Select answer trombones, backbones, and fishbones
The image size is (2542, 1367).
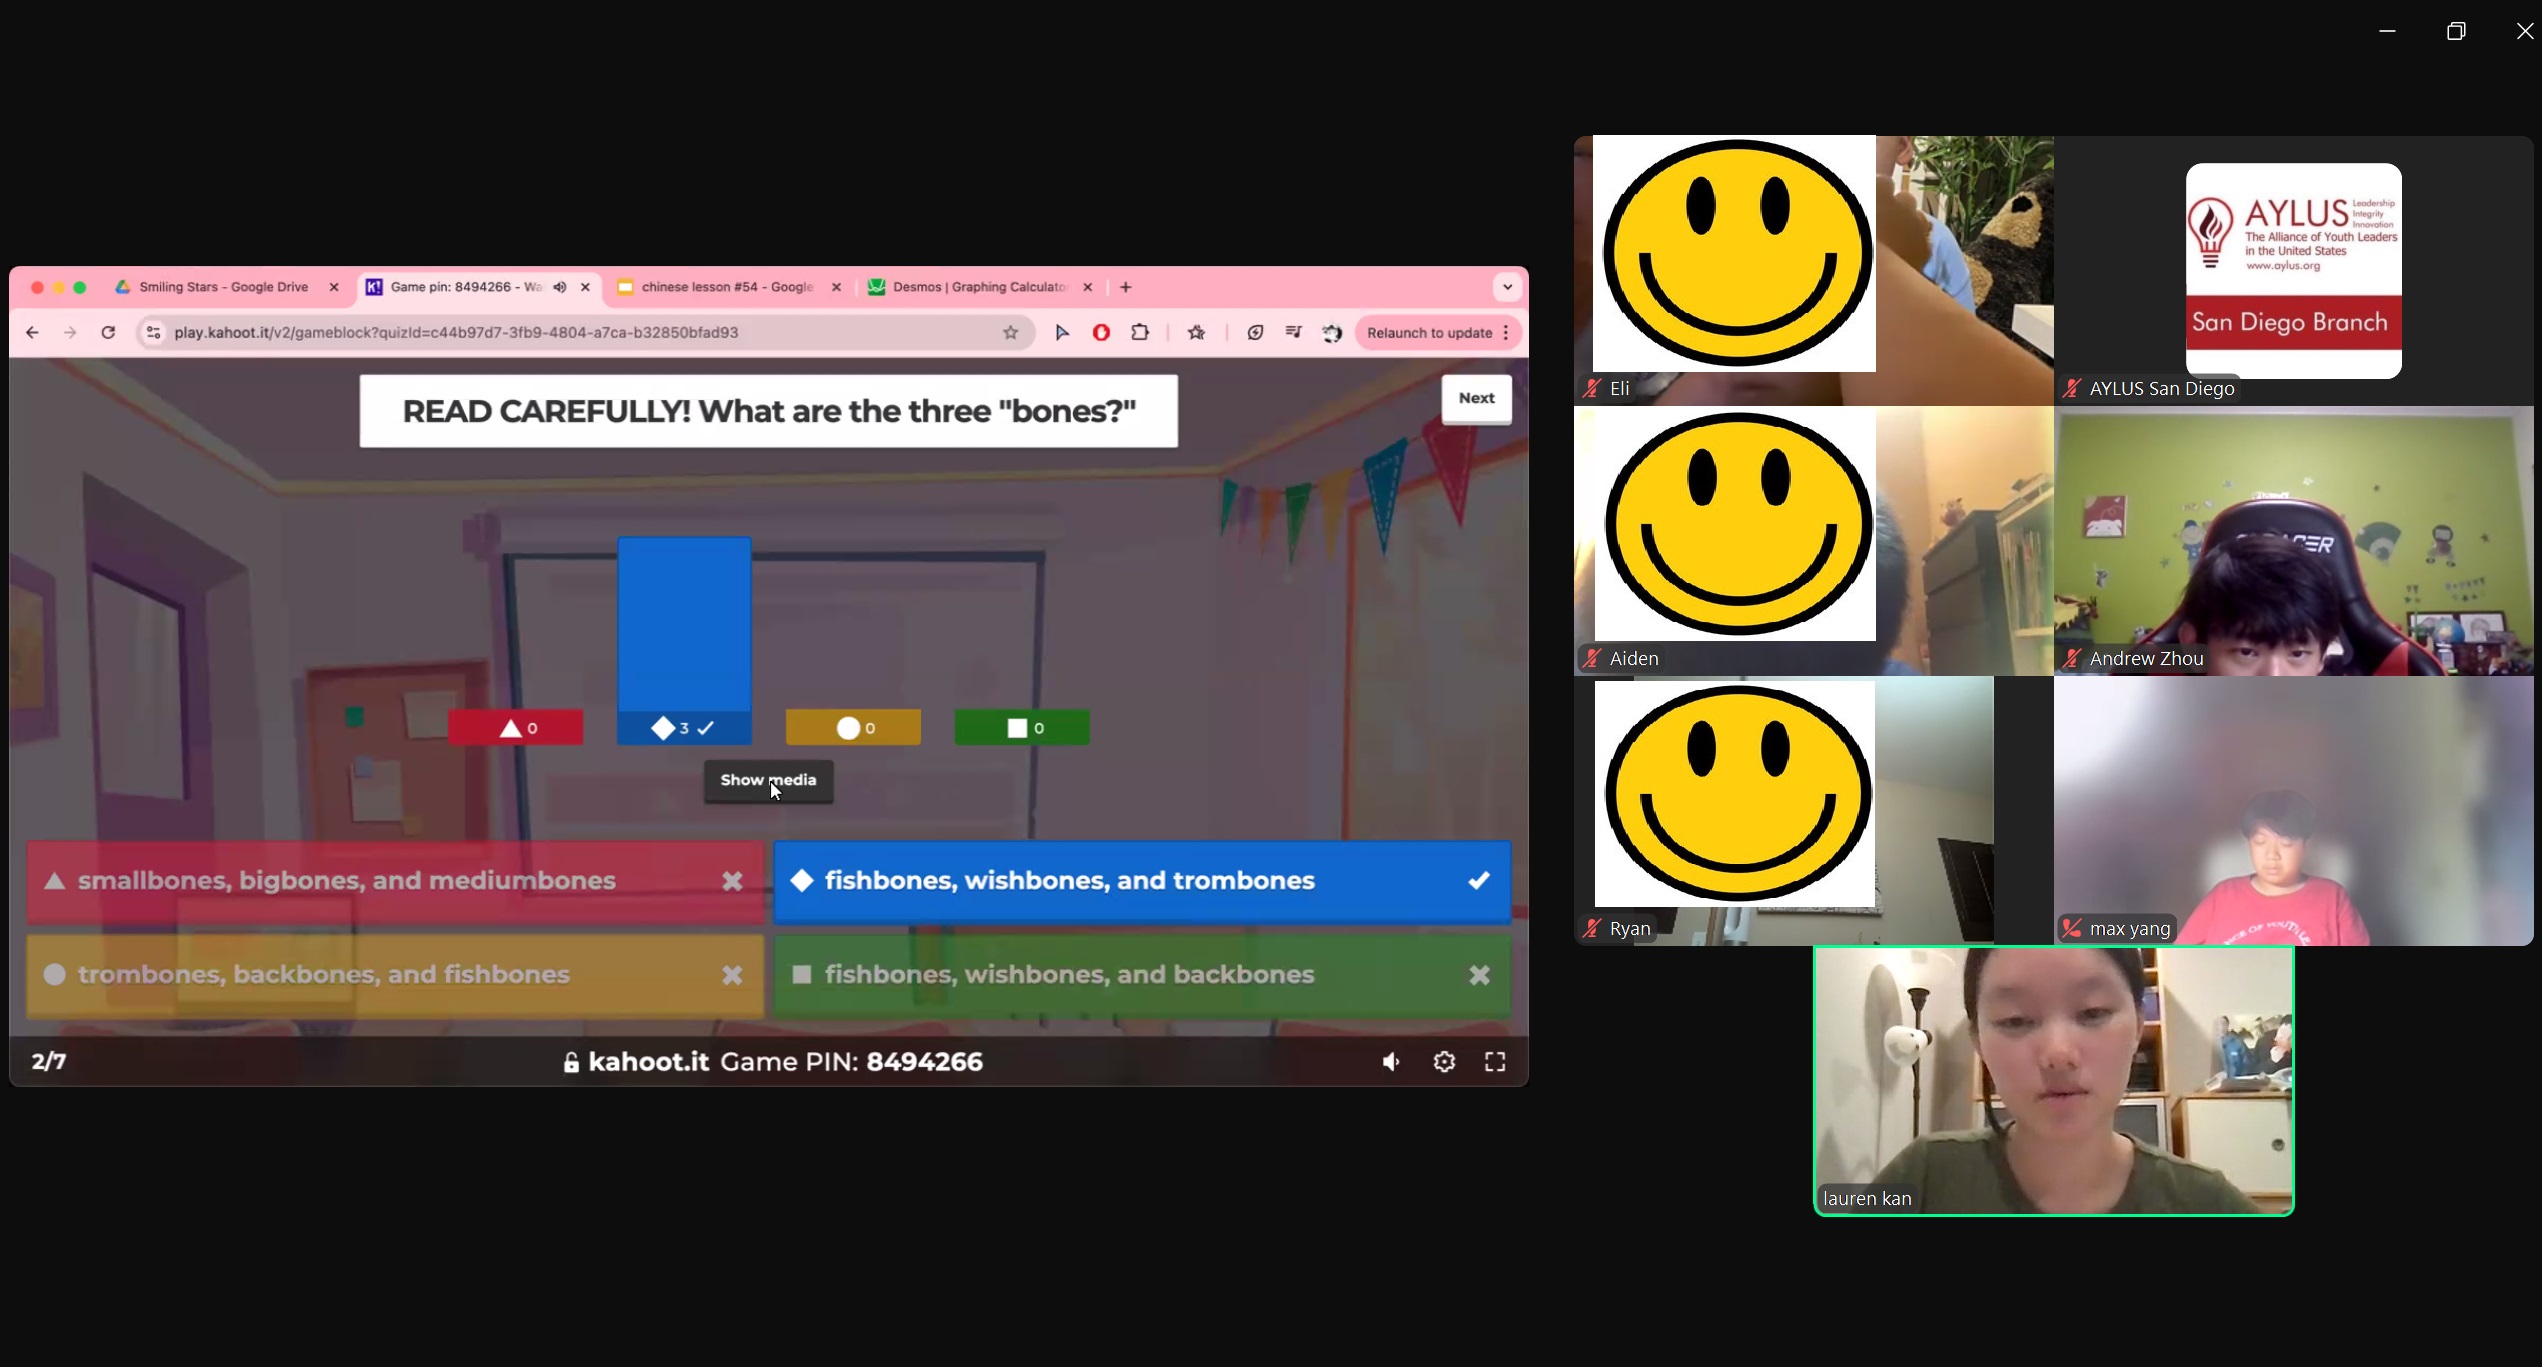click(395, 975)
